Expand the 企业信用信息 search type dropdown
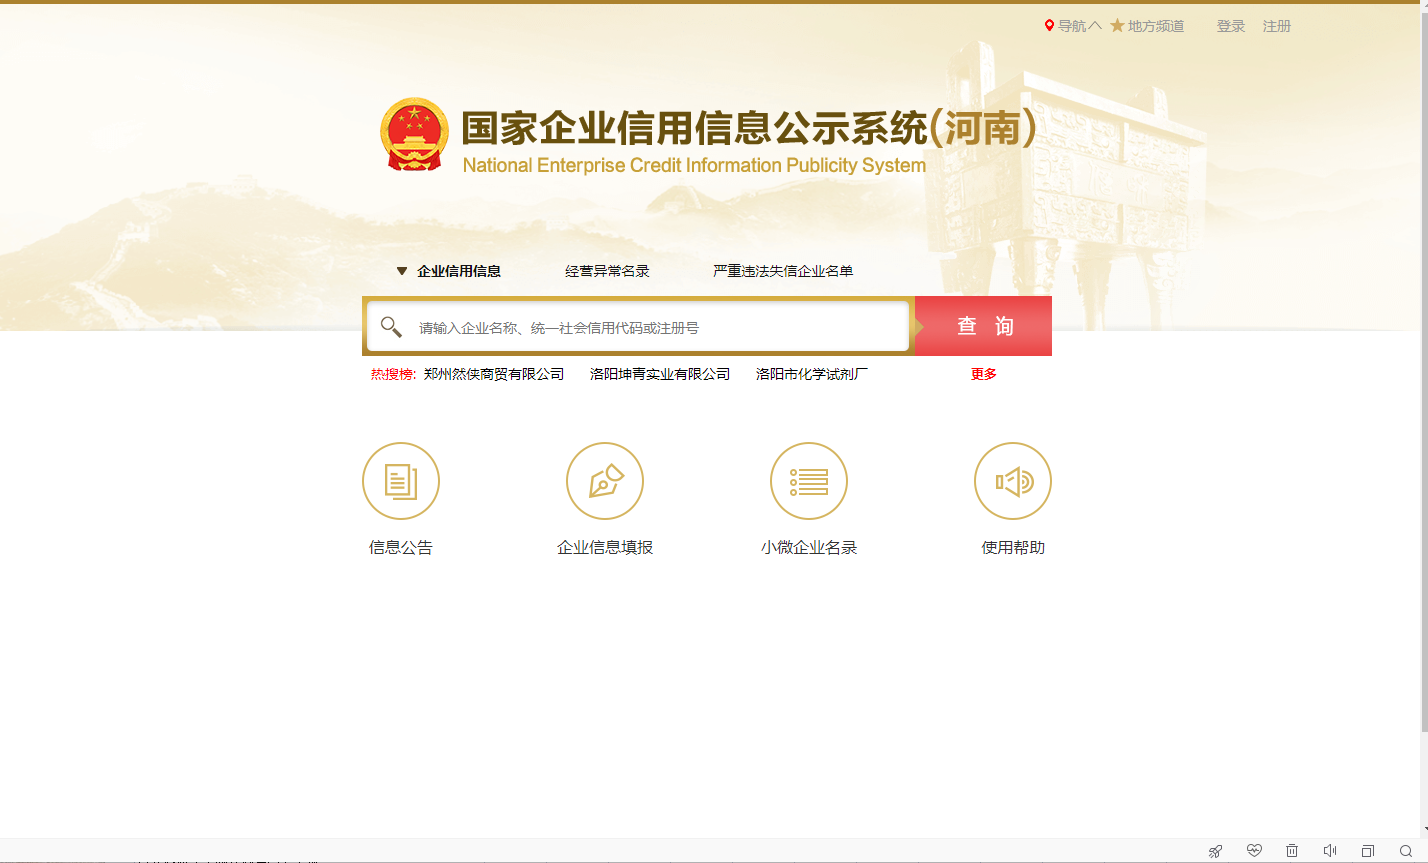 [x=402, y=270]
